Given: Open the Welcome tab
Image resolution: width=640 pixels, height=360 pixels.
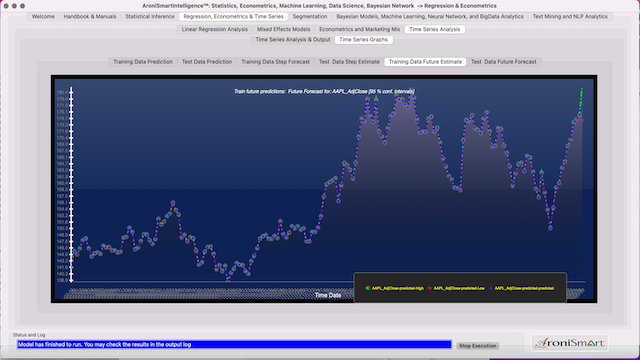Looking at the screenshot, I should pos(43,17).
